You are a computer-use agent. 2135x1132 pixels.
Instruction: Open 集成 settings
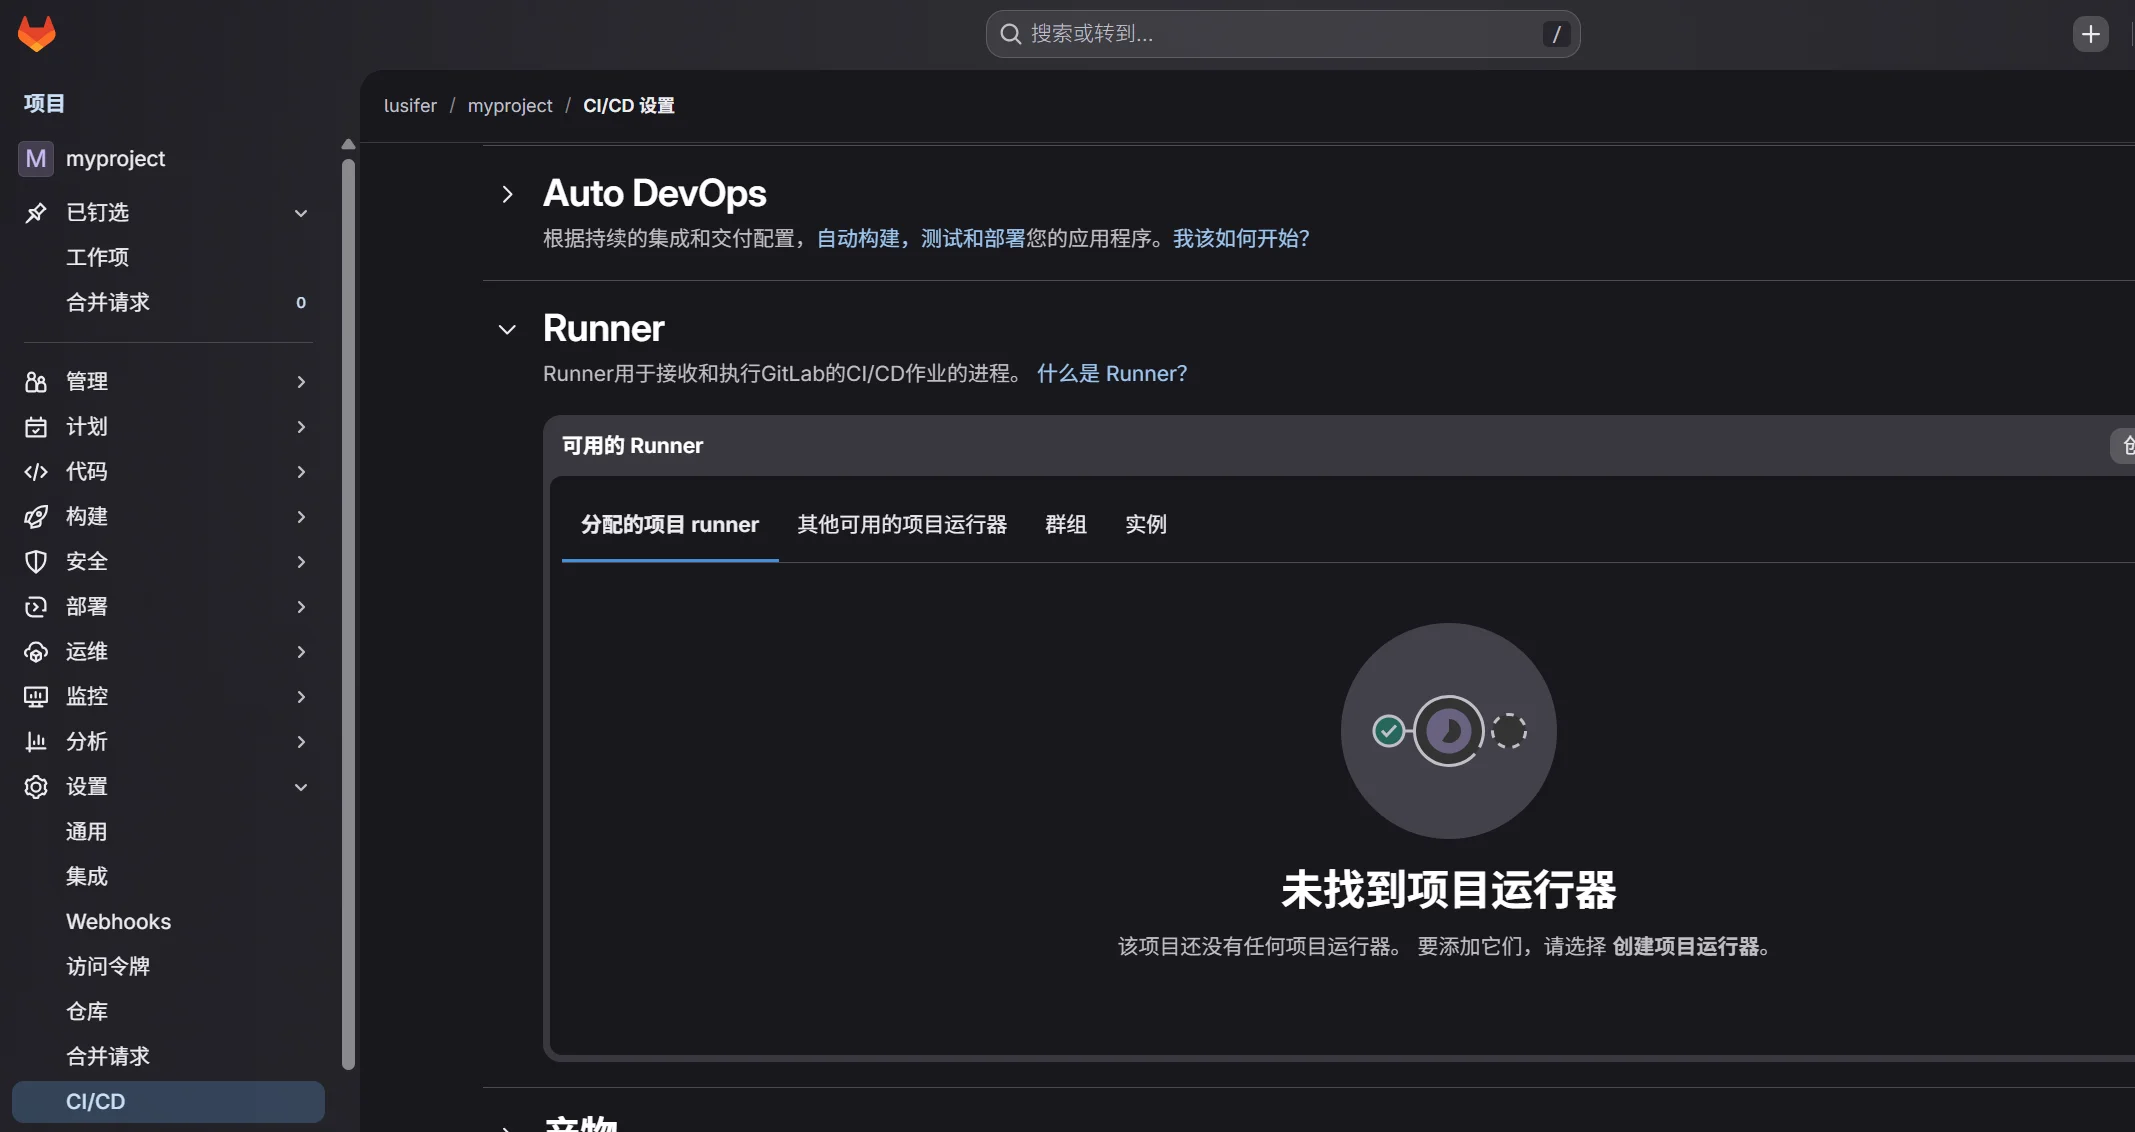[168, 876]
